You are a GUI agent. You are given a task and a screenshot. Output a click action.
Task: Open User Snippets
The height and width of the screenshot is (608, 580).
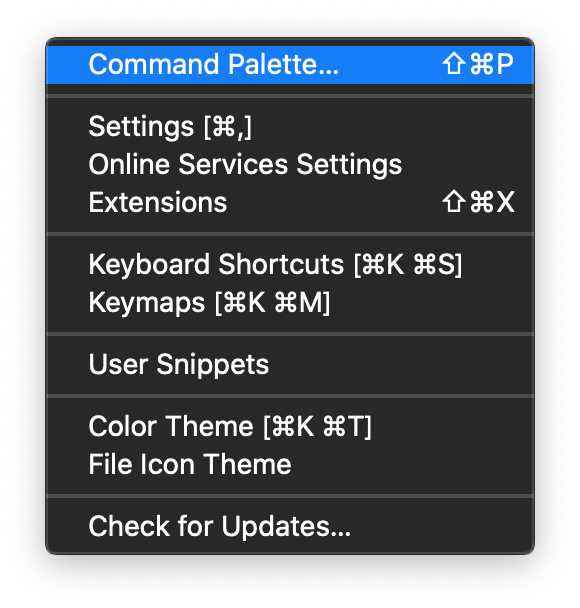click(x=290, y=364)
